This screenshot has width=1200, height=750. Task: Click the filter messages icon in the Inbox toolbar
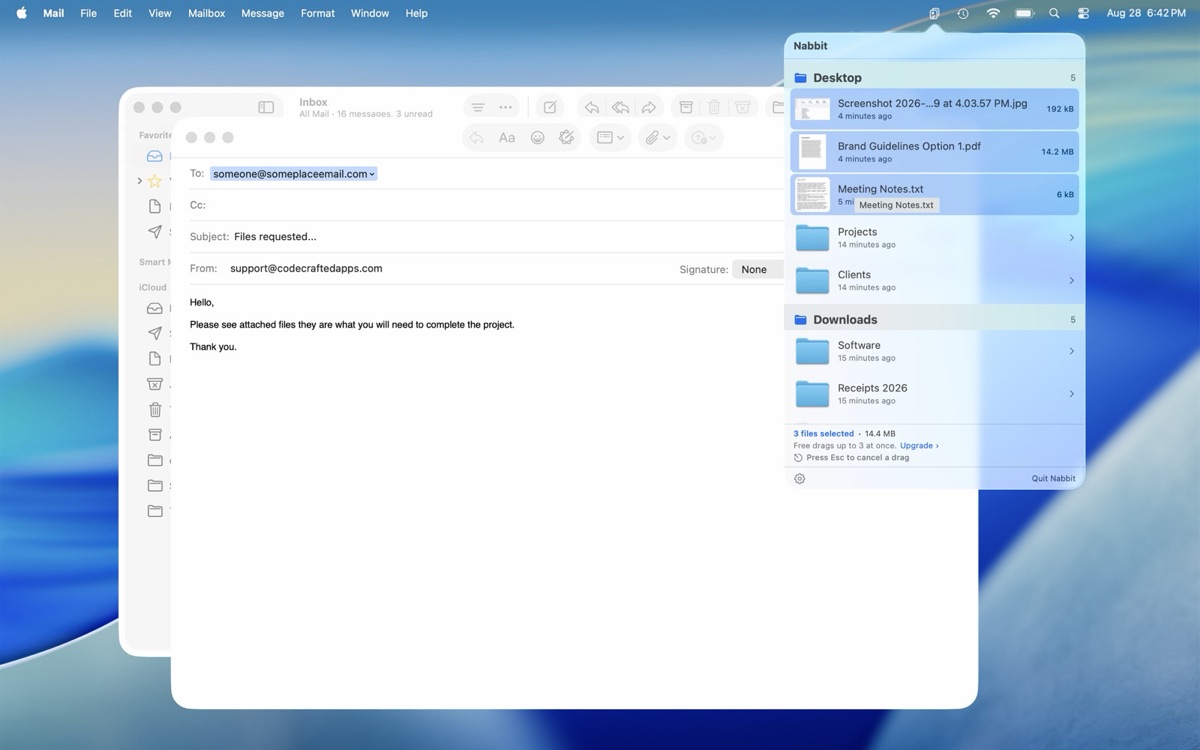(x=478, y=107)
